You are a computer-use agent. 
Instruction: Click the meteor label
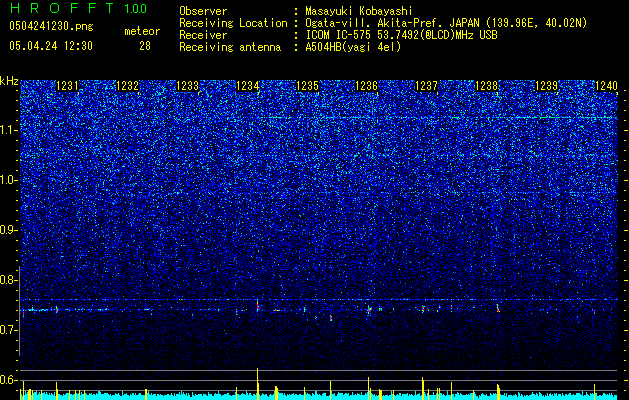pyautogui.click(x=142, y=31)
